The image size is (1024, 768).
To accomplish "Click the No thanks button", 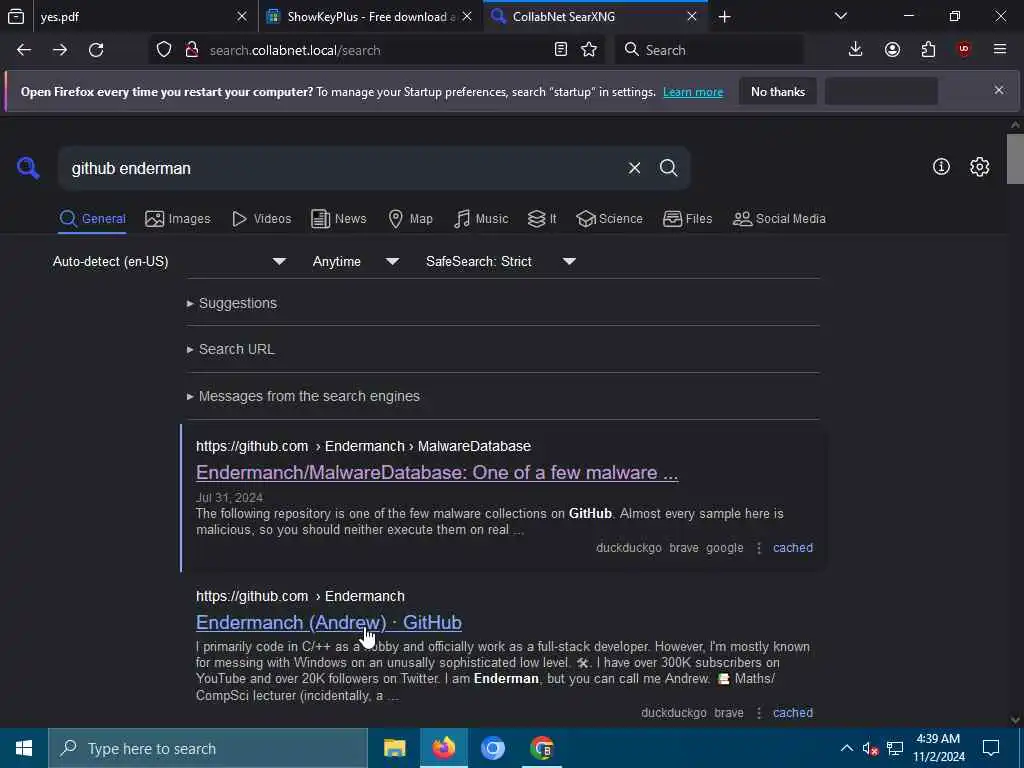I will tap(778, 91).
